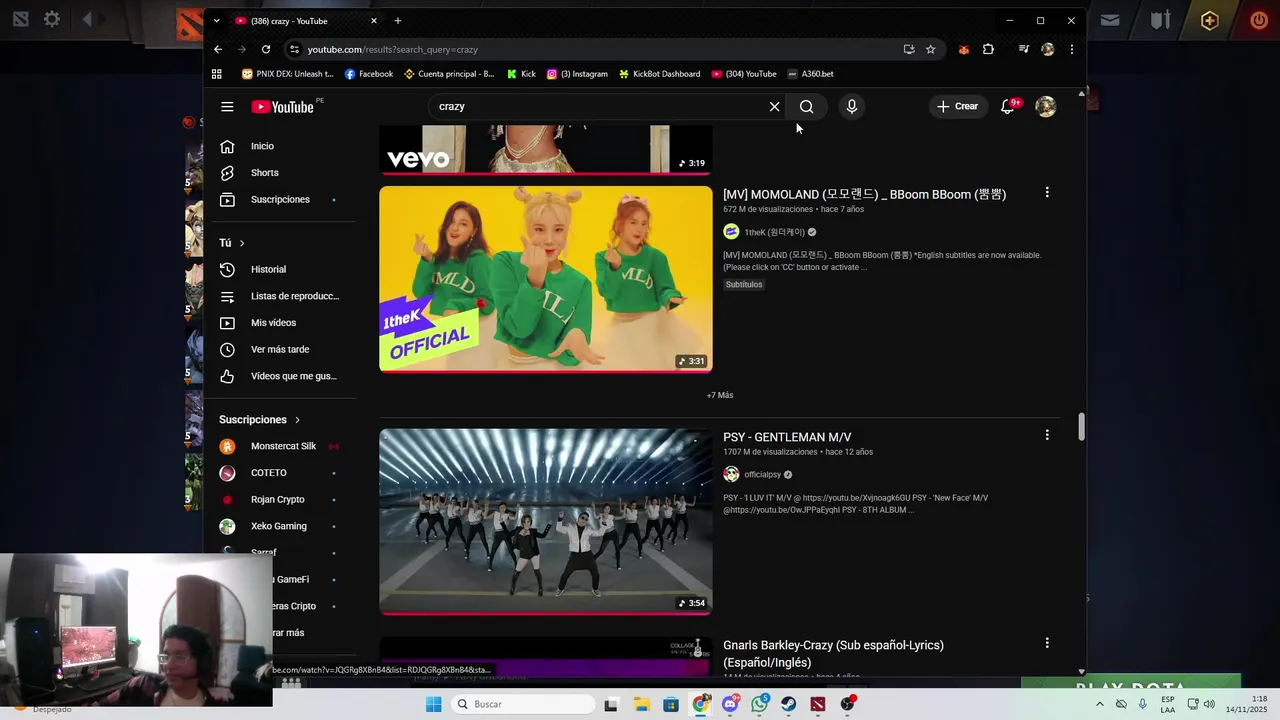Open the 1theK channel link
1280x720 pixels.
774,232
